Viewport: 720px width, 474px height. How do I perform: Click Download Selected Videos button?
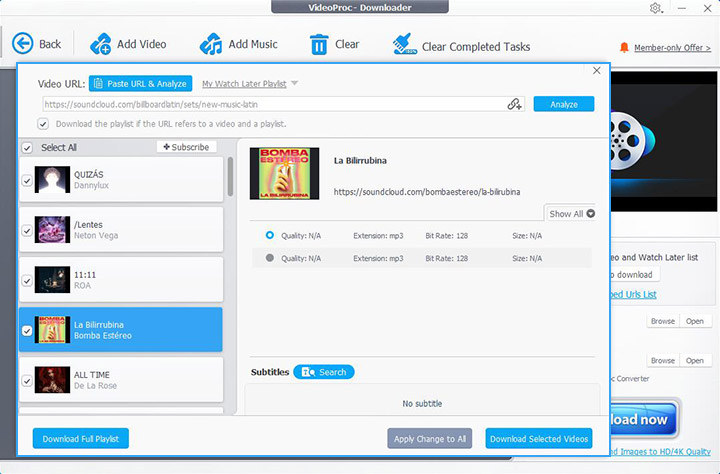[x=539, y=439]
